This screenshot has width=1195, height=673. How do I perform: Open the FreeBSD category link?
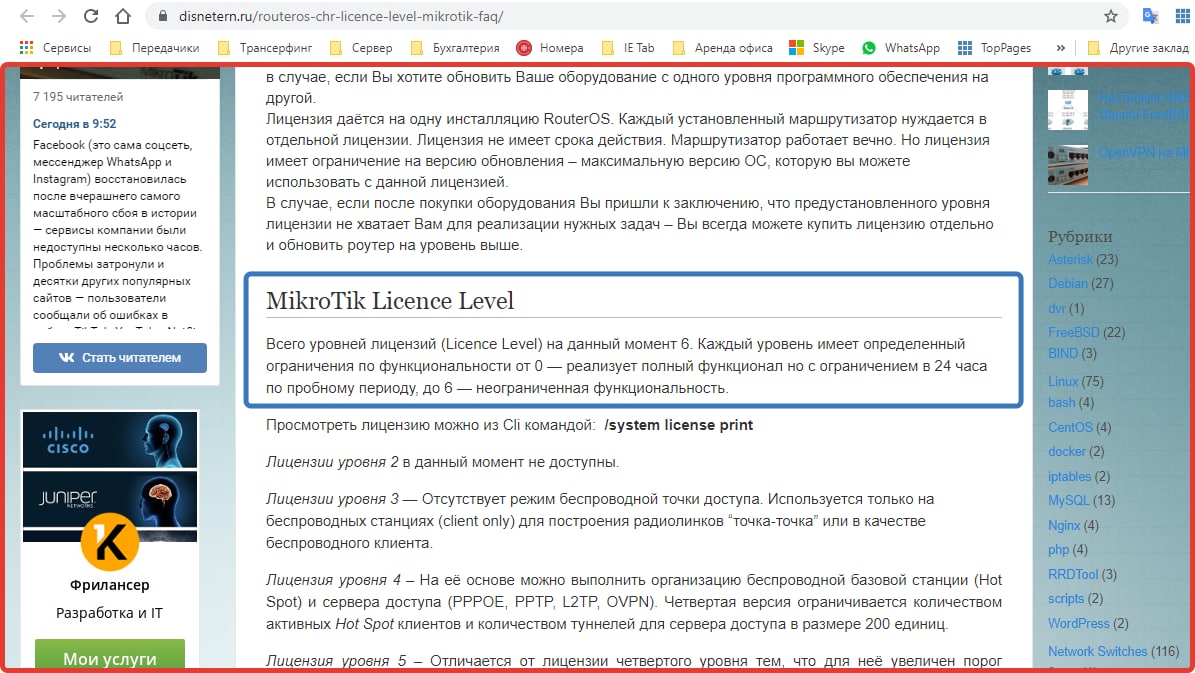(x=1074, y=332)
